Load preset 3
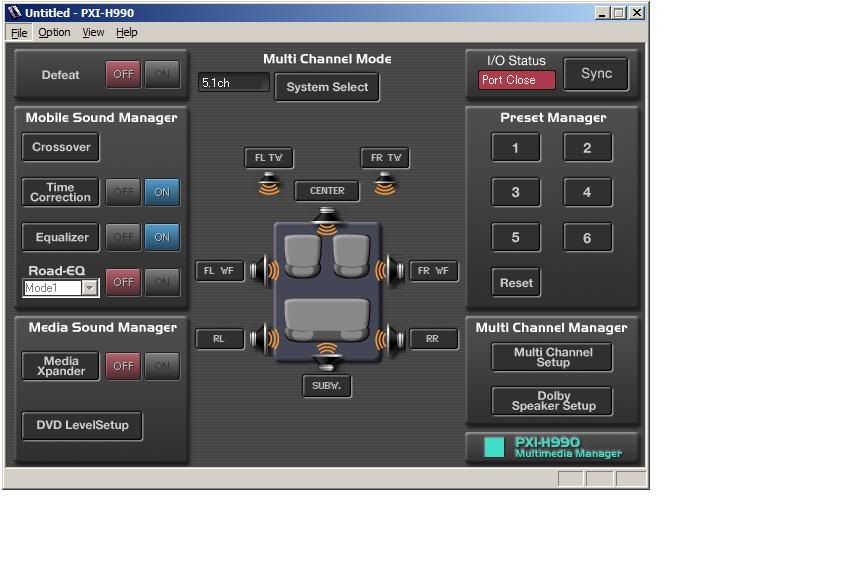Screen dimensions: 858x570 click(x=515, y=192)
